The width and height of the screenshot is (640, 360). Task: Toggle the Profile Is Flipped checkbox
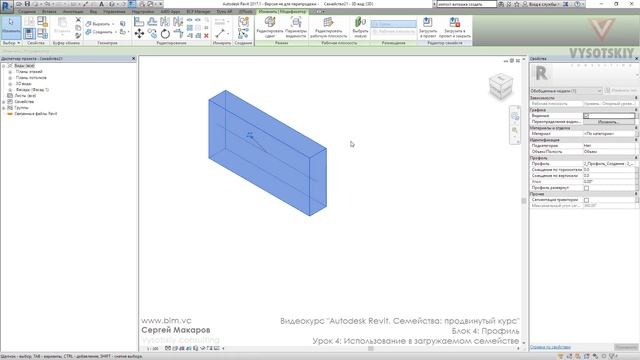pos(586,188)
